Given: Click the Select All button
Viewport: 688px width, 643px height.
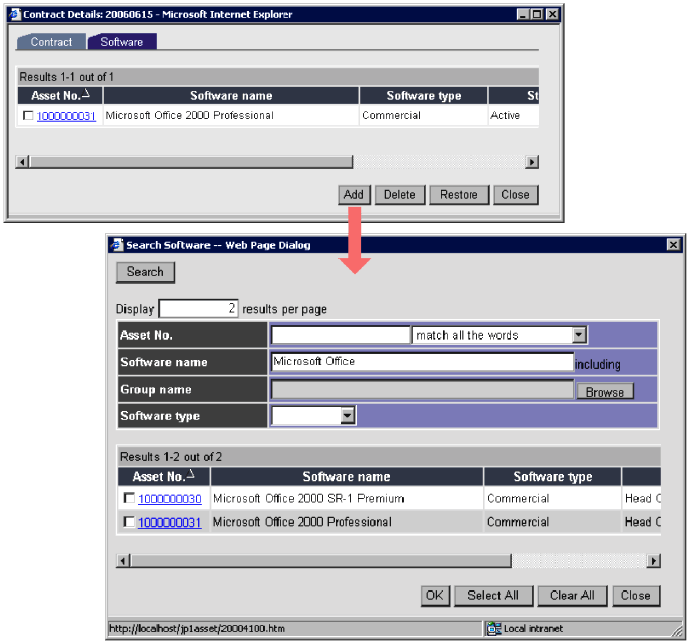Looking at the screenshot, I should pos(493,596).
